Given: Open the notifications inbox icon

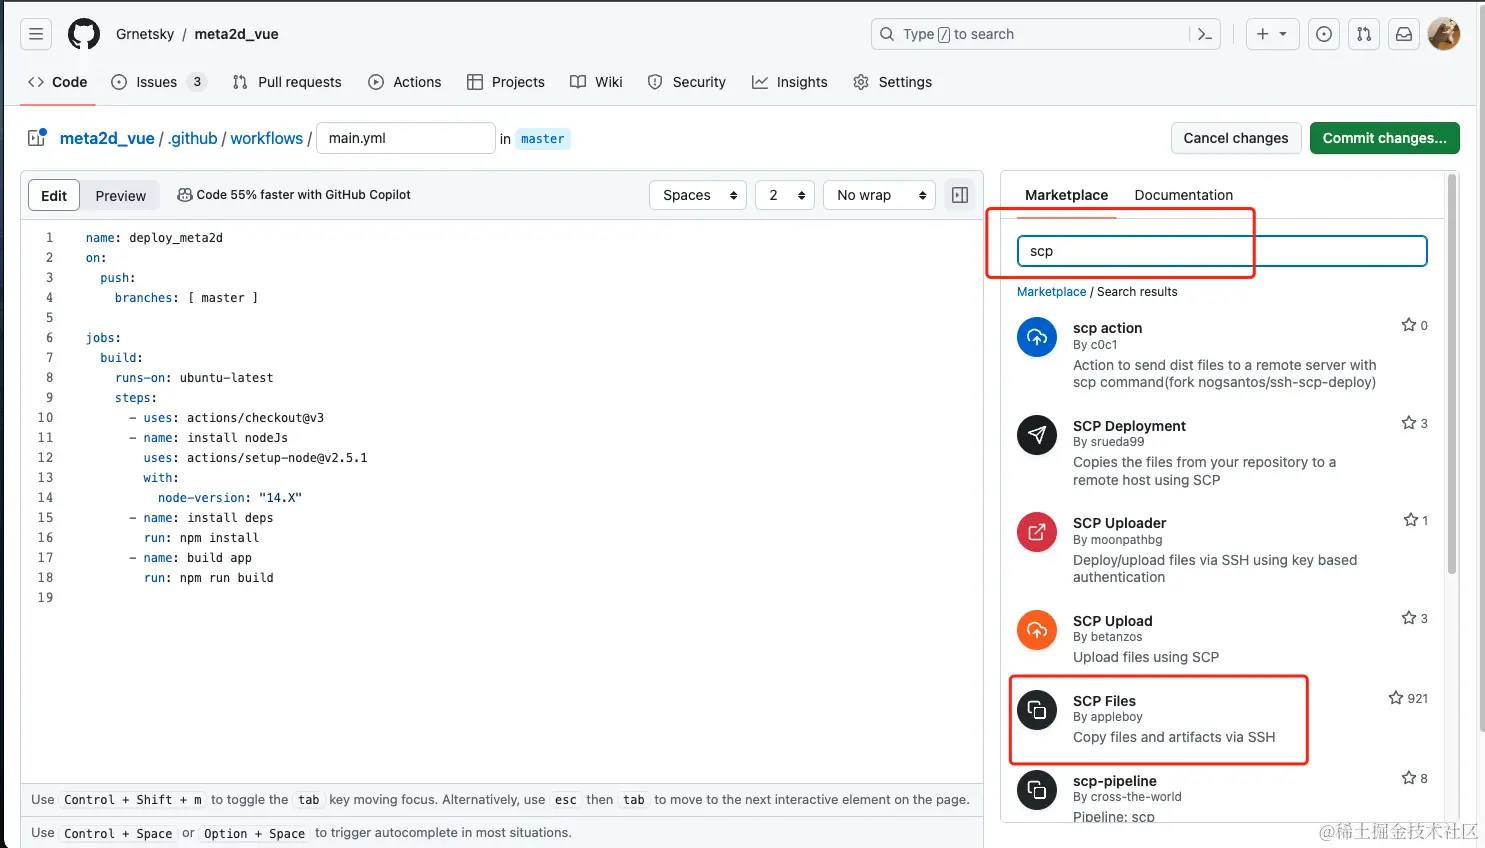Looking at the screenshot, I should click(x=1404, y=34).
